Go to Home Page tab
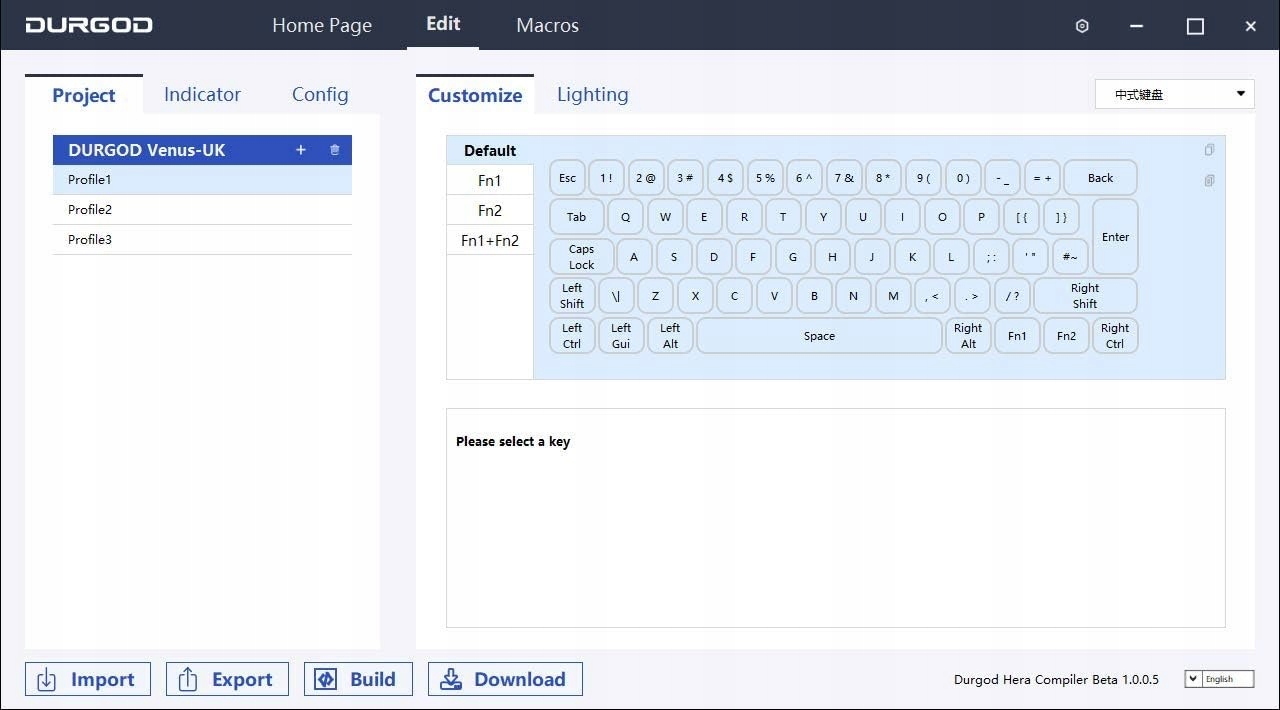The width and height of the screenshot is (1280, 710). click(x=322, y=25)
